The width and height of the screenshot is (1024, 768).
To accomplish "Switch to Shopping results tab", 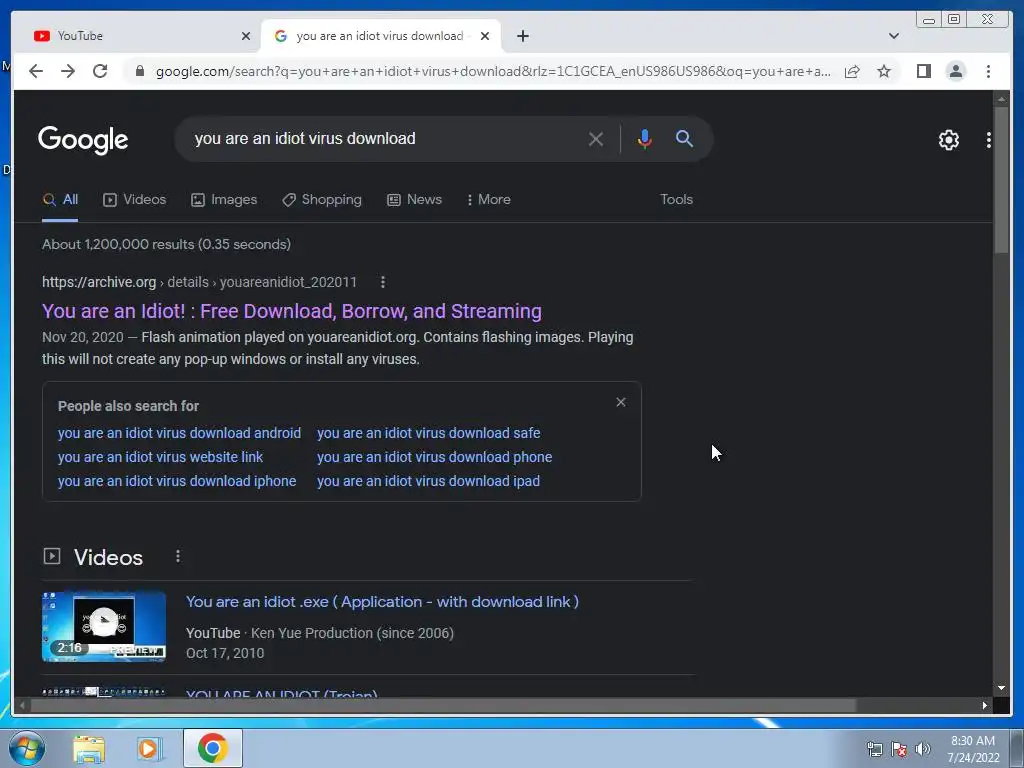I will point(321,200).
